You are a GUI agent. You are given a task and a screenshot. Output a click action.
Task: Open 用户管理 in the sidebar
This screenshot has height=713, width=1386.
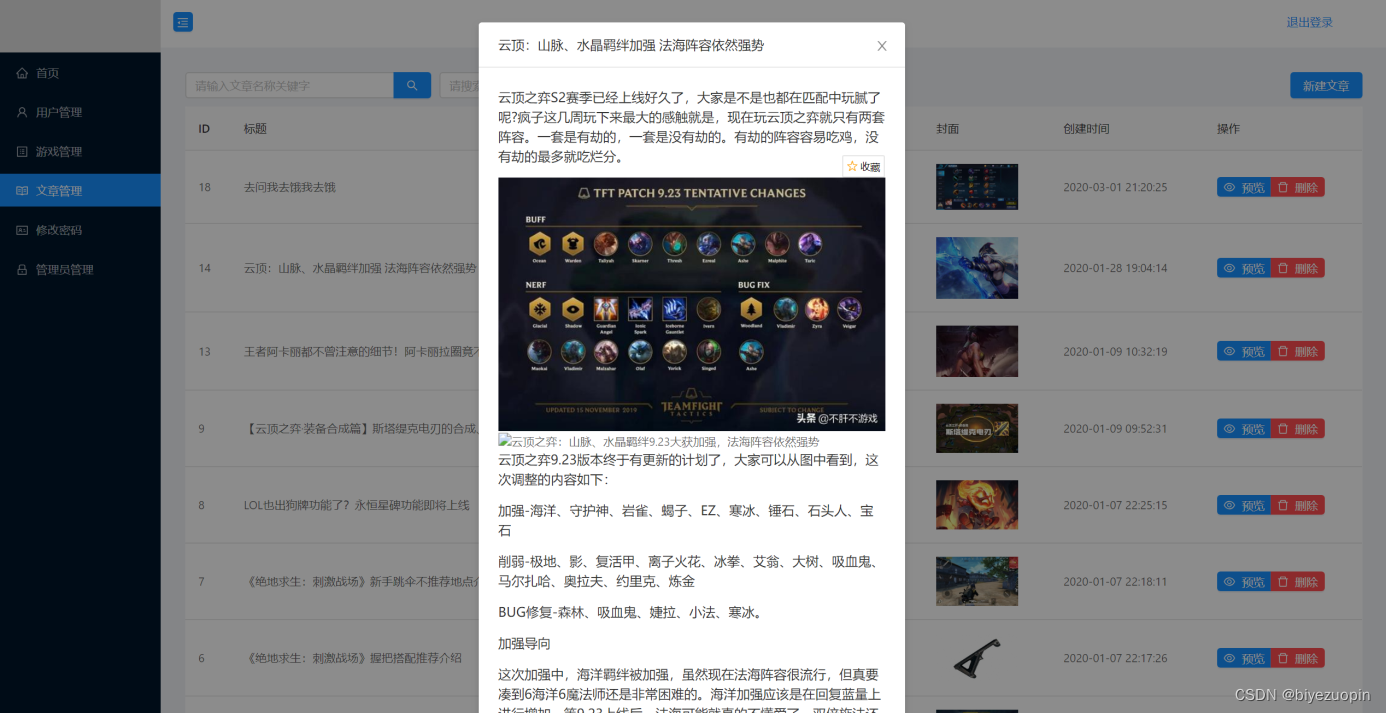pos(80,112)
